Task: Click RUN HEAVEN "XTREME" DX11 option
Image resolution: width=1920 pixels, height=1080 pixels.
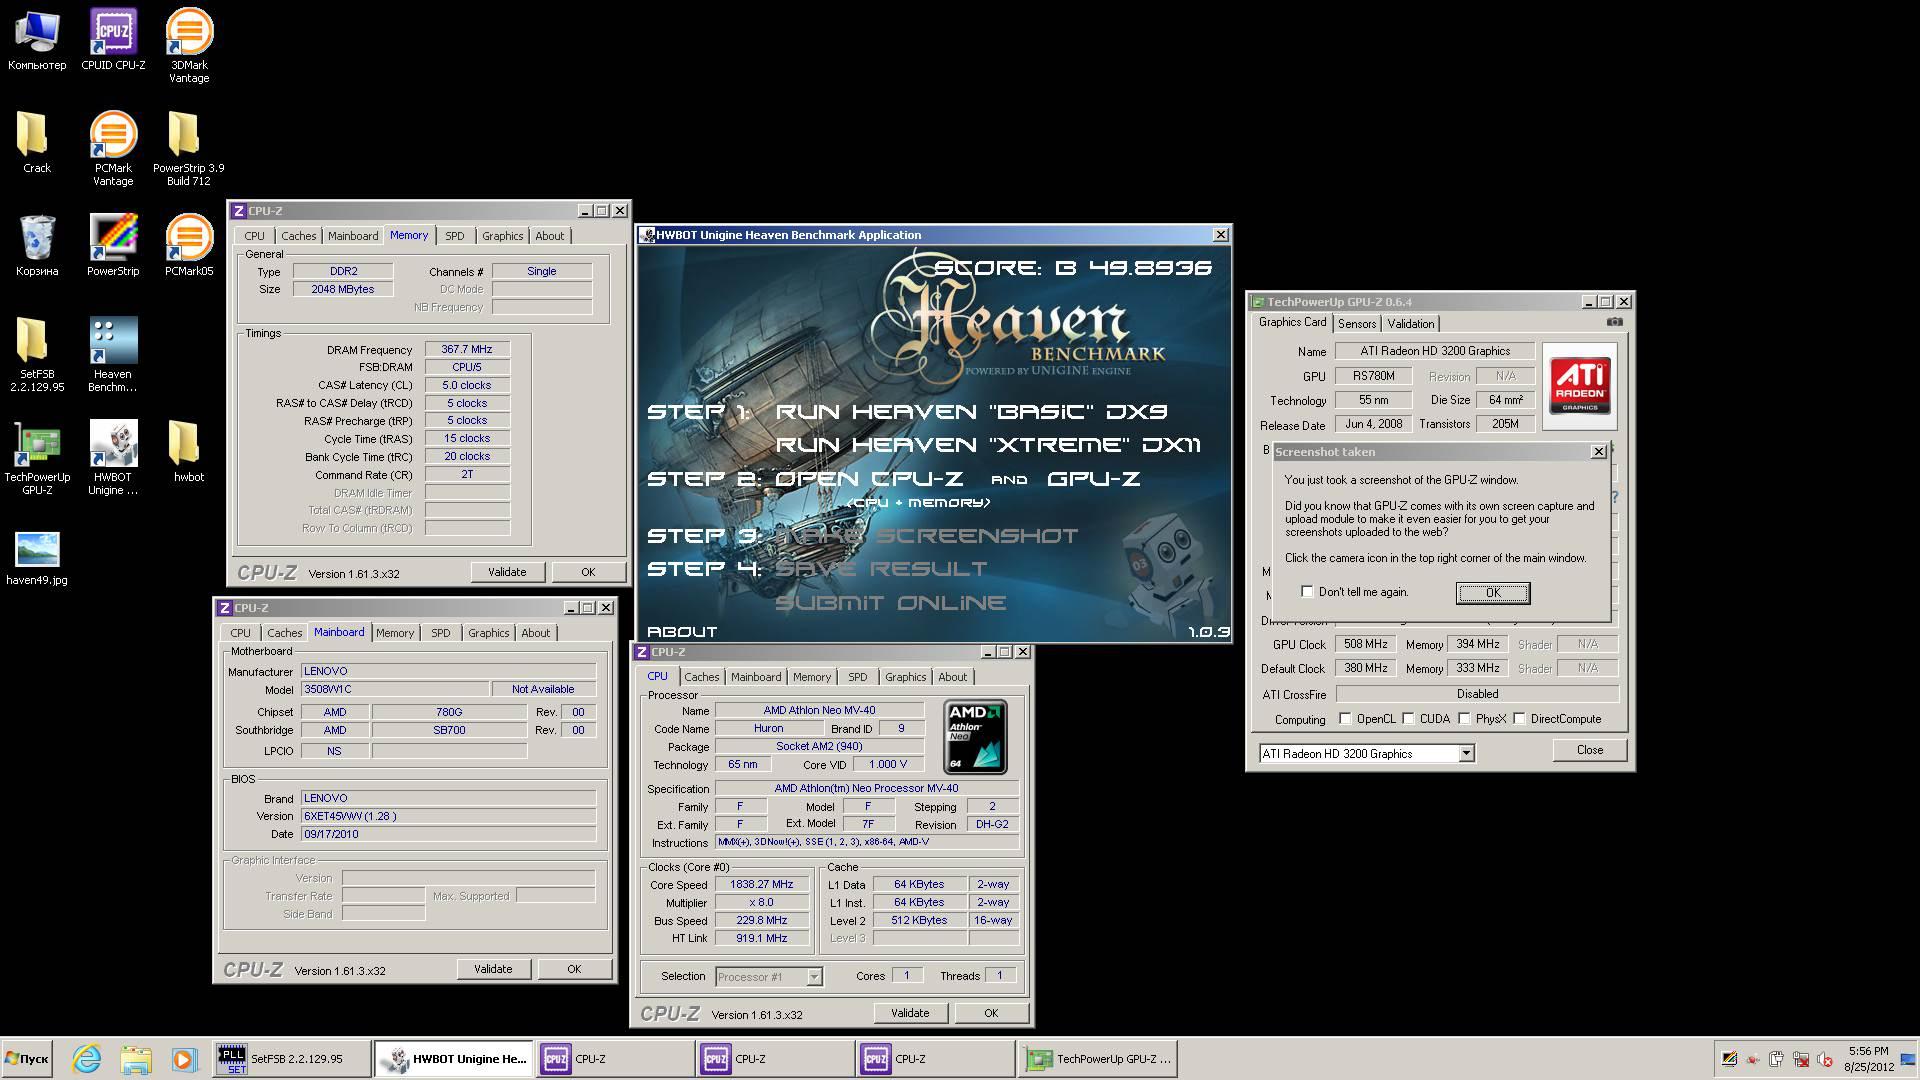Action: click(988, 445)
